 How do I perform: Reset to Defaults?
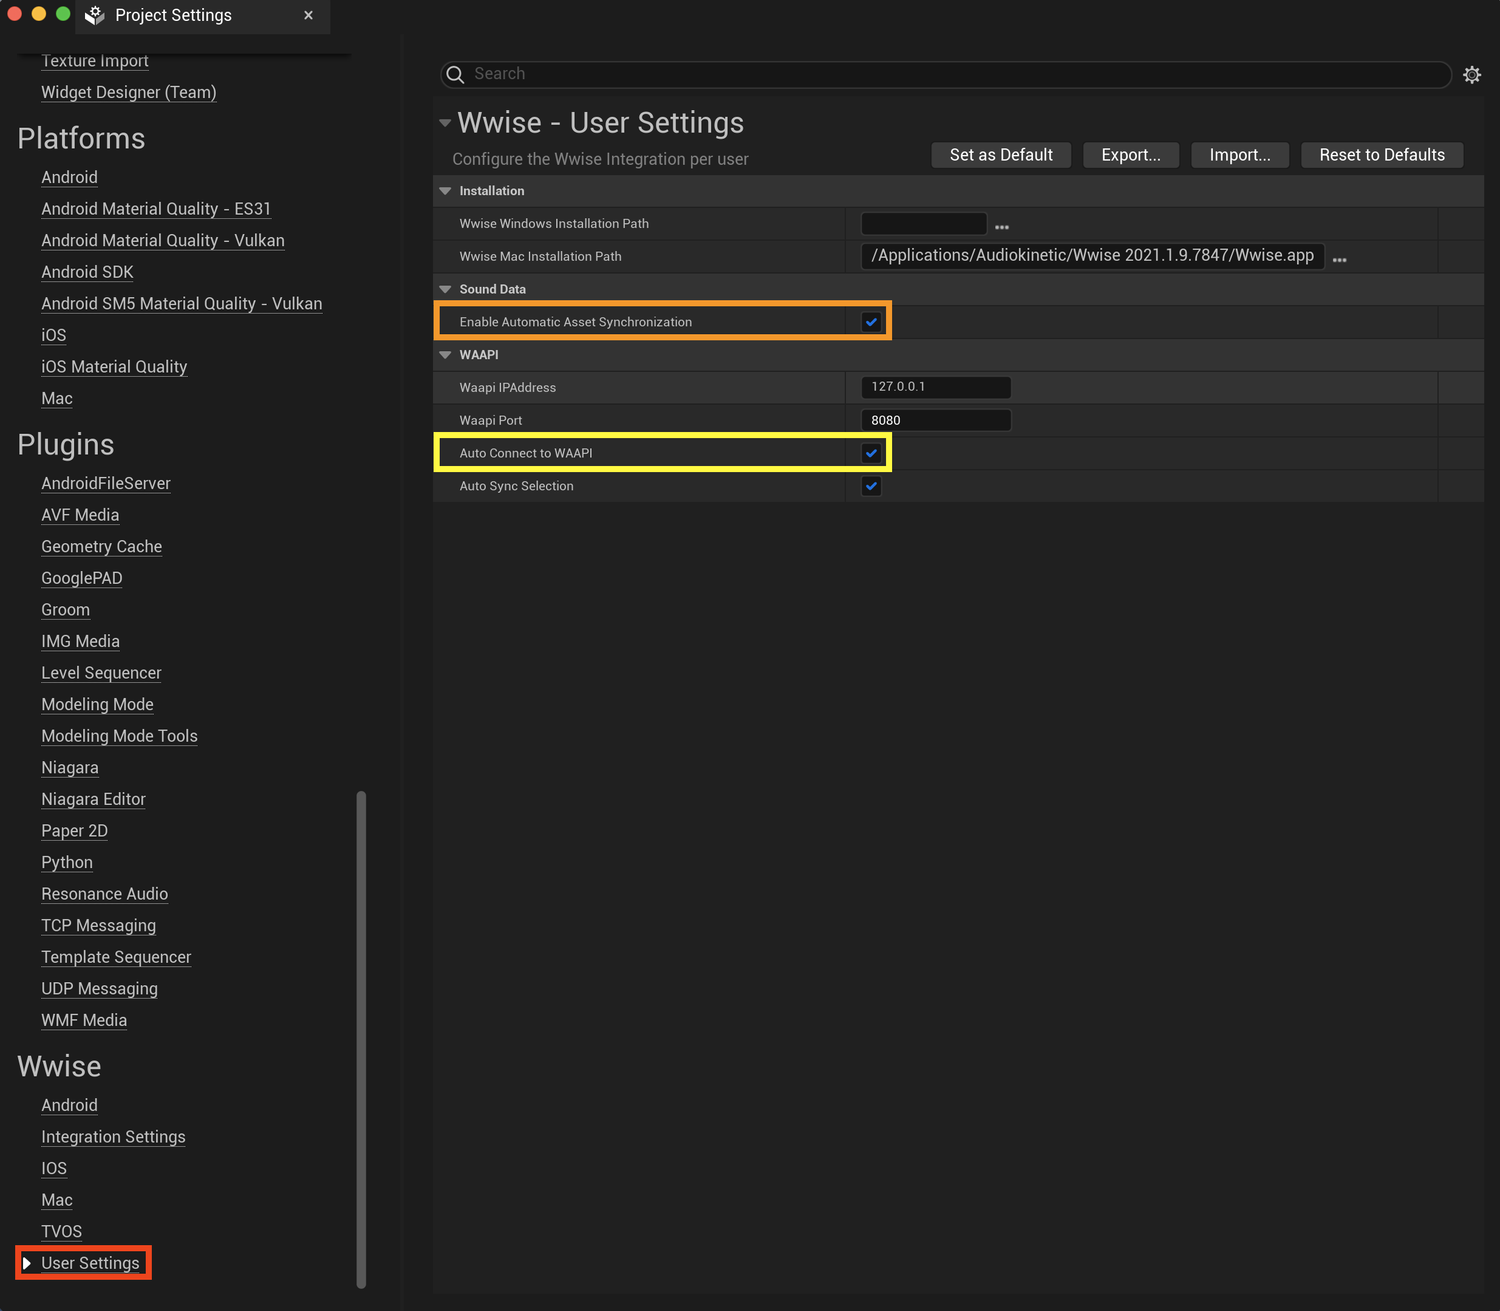click(1382, 155)
